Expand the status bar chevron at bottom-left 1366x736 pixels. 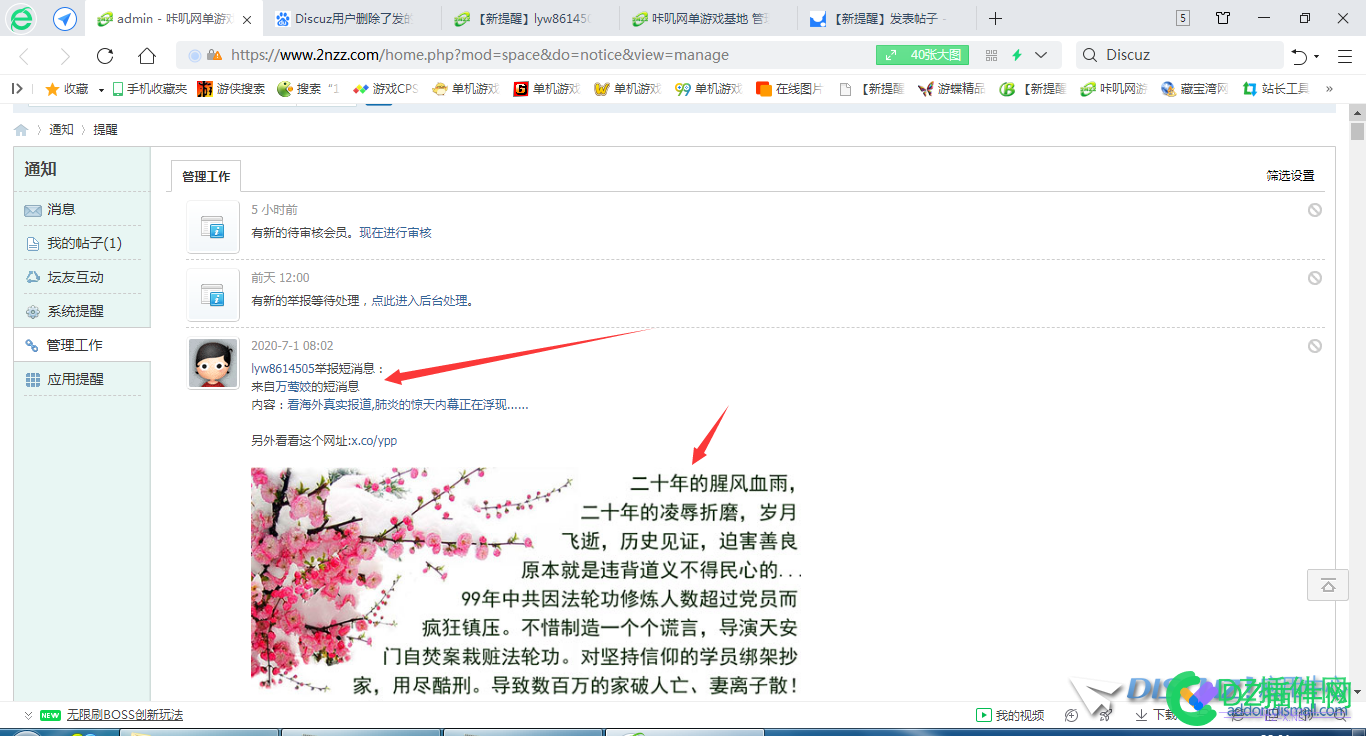pyautogui.click(x=28, y=715)
